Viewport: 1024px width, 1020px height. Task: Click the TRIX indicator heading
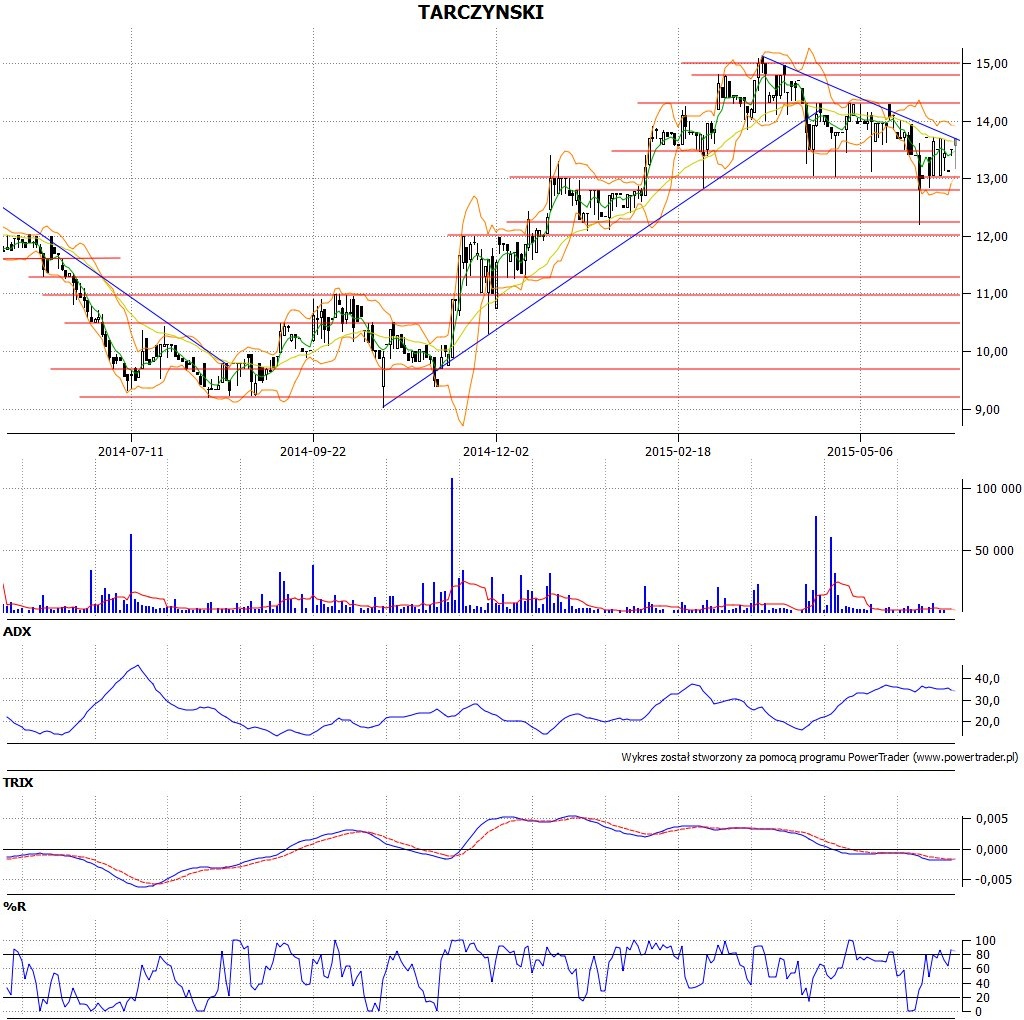[18, 782]
